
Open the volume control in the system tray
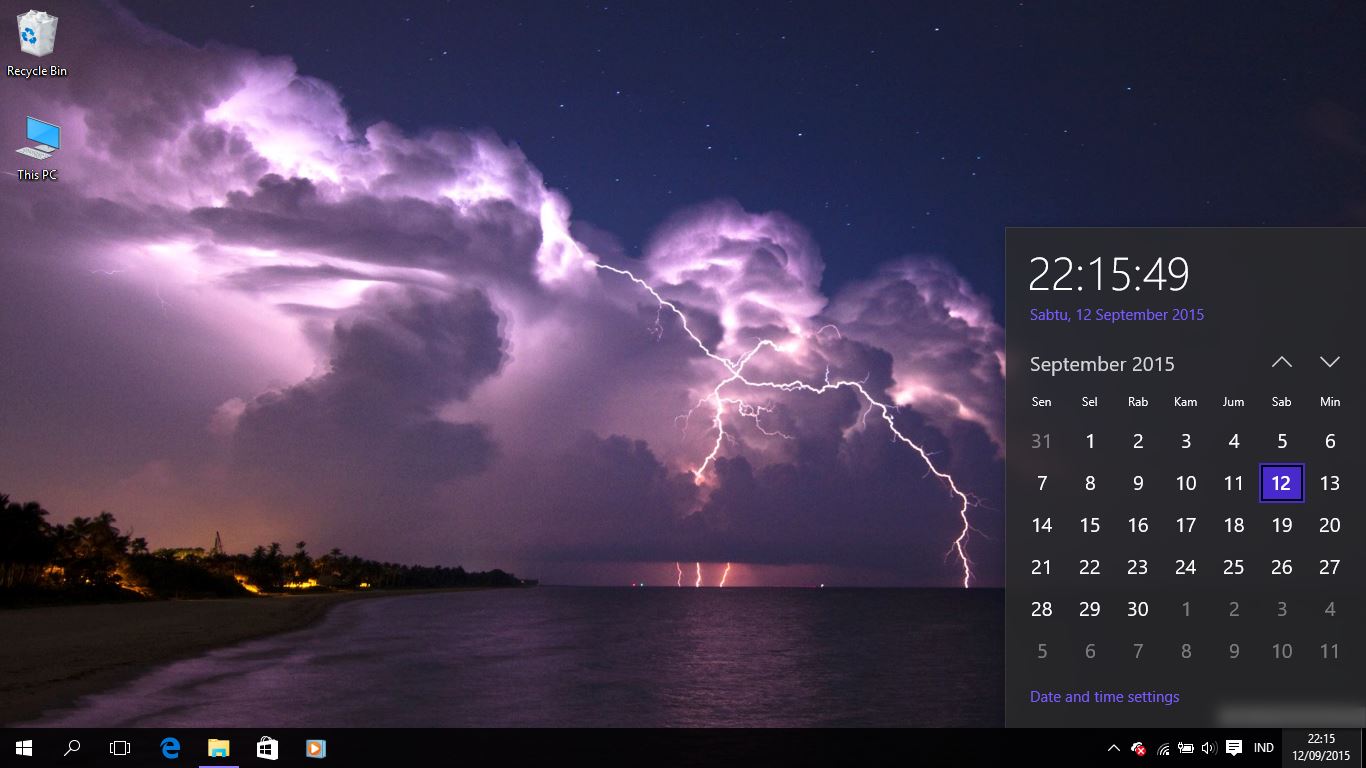click(1208, 747)
